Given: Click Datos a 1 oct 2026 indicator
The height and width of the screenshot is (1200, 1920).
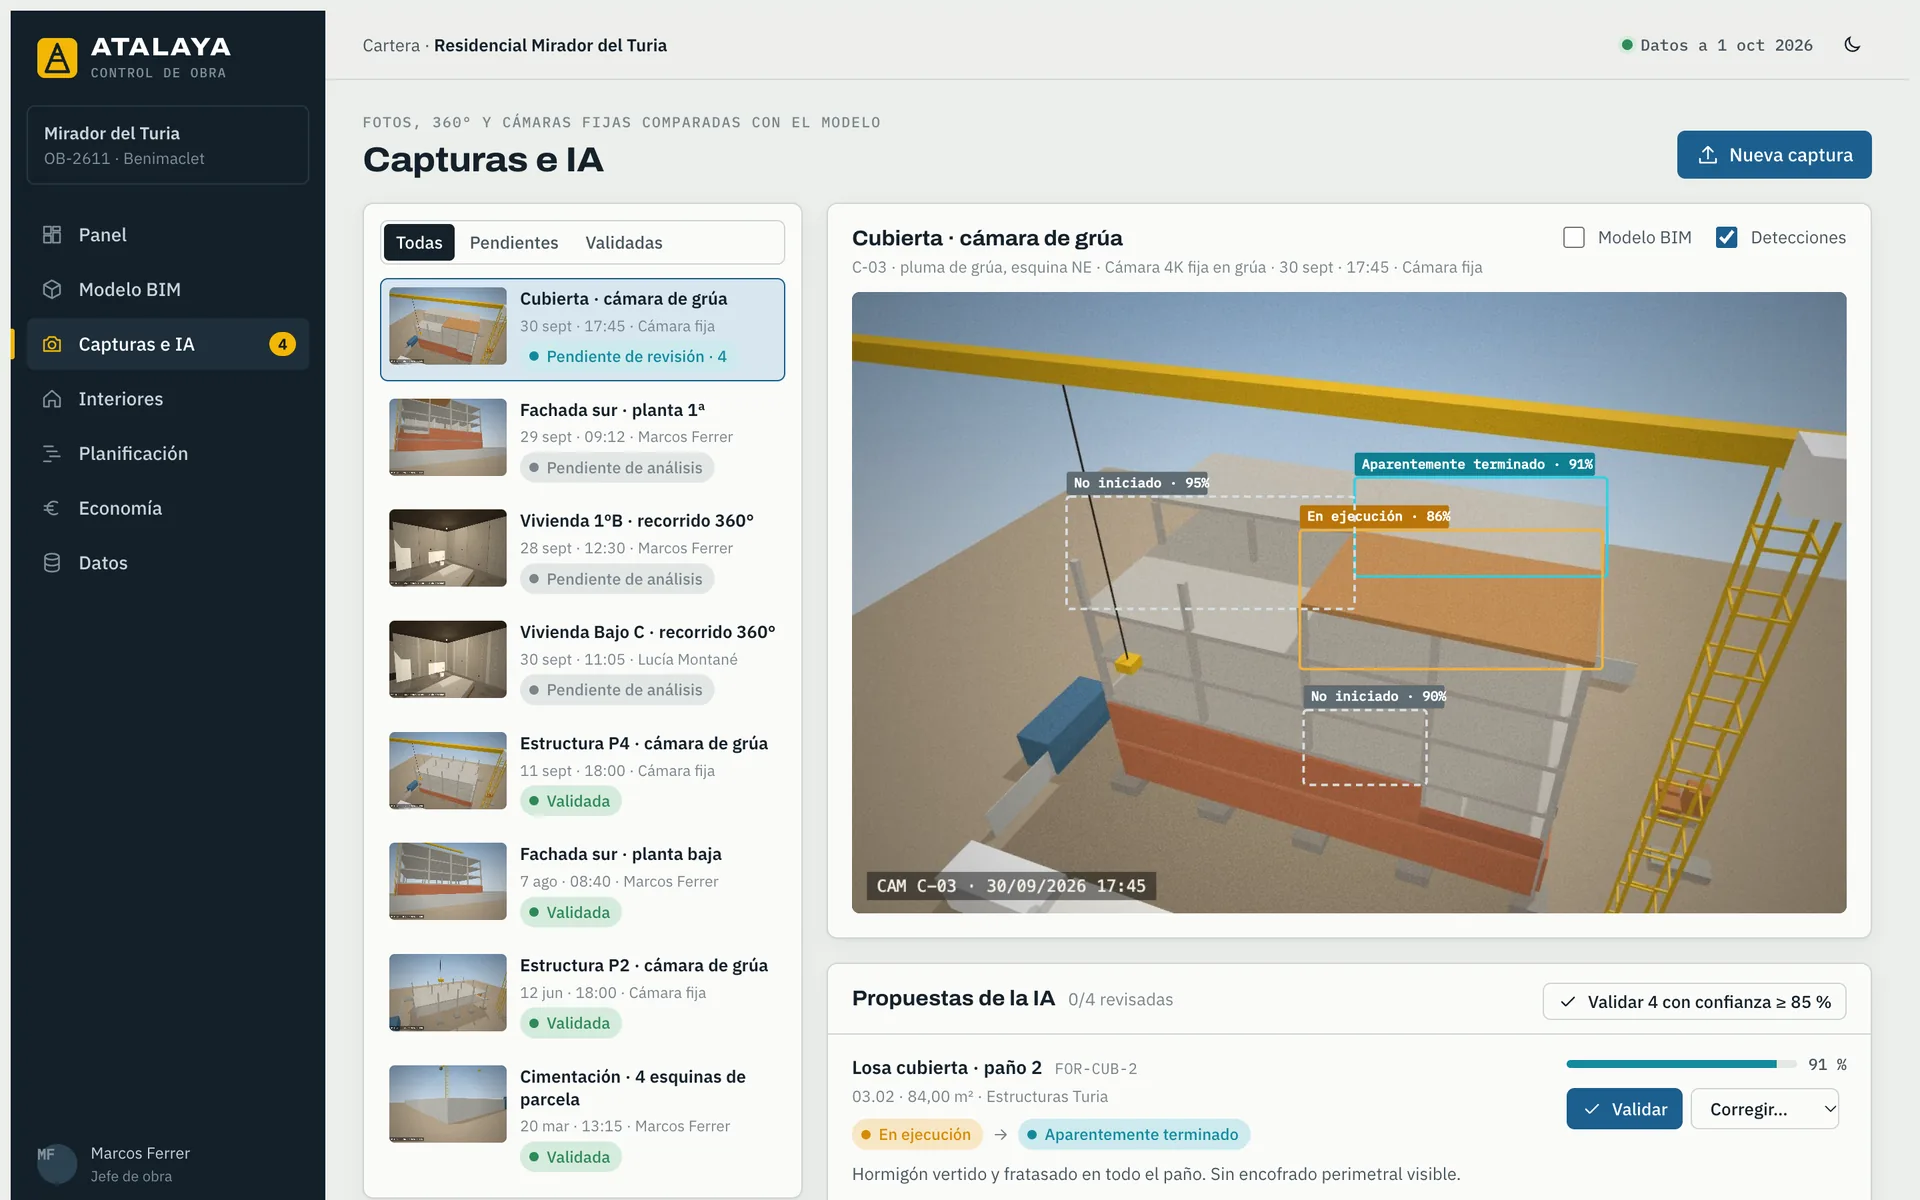Looking at the screenshot, I should click(1716, 45).
